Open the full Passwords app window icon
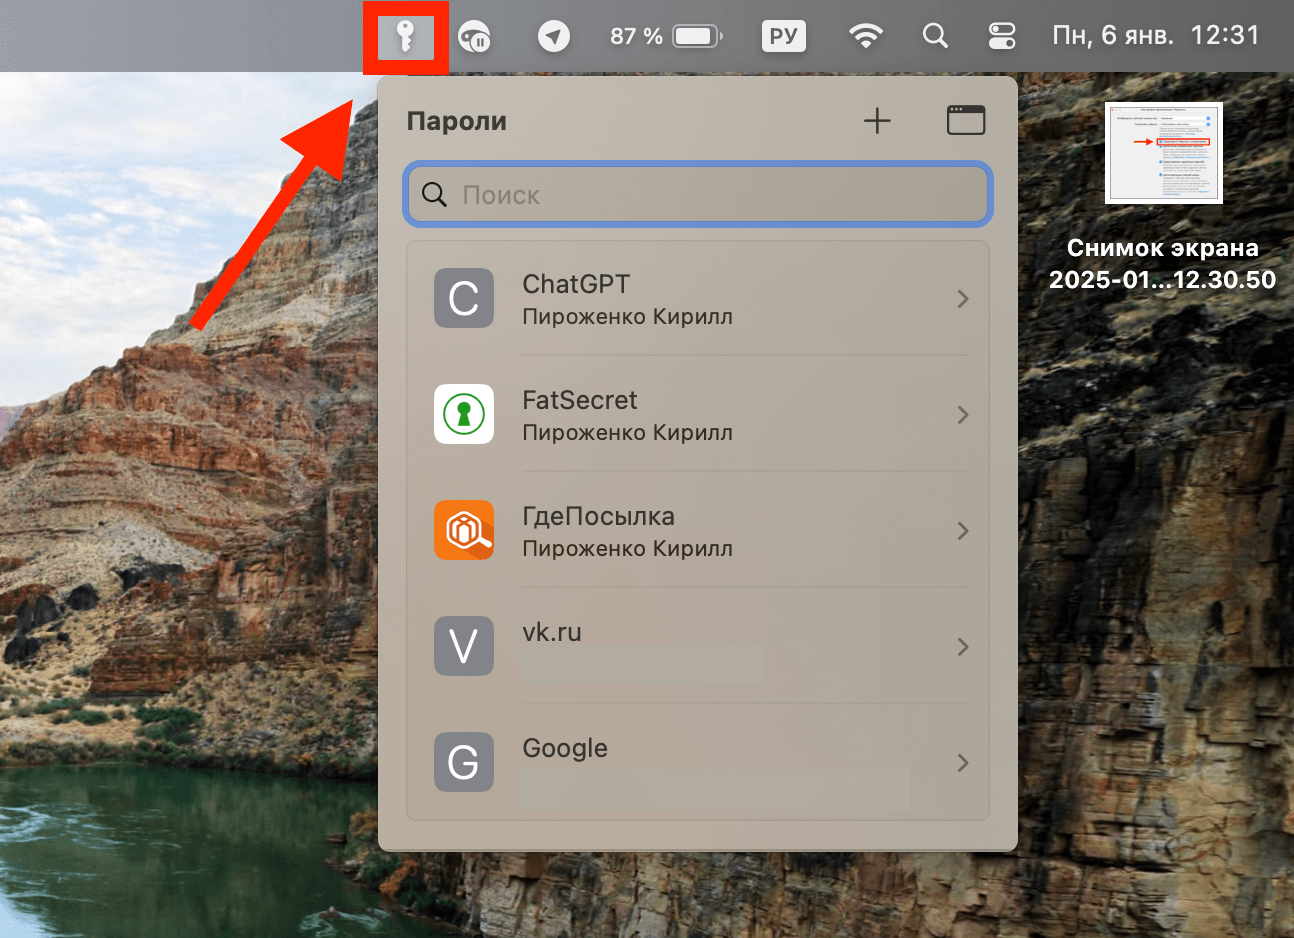The height and width of the screenshot is (938, 1294). pyautogui.click(x=965, y=121)
